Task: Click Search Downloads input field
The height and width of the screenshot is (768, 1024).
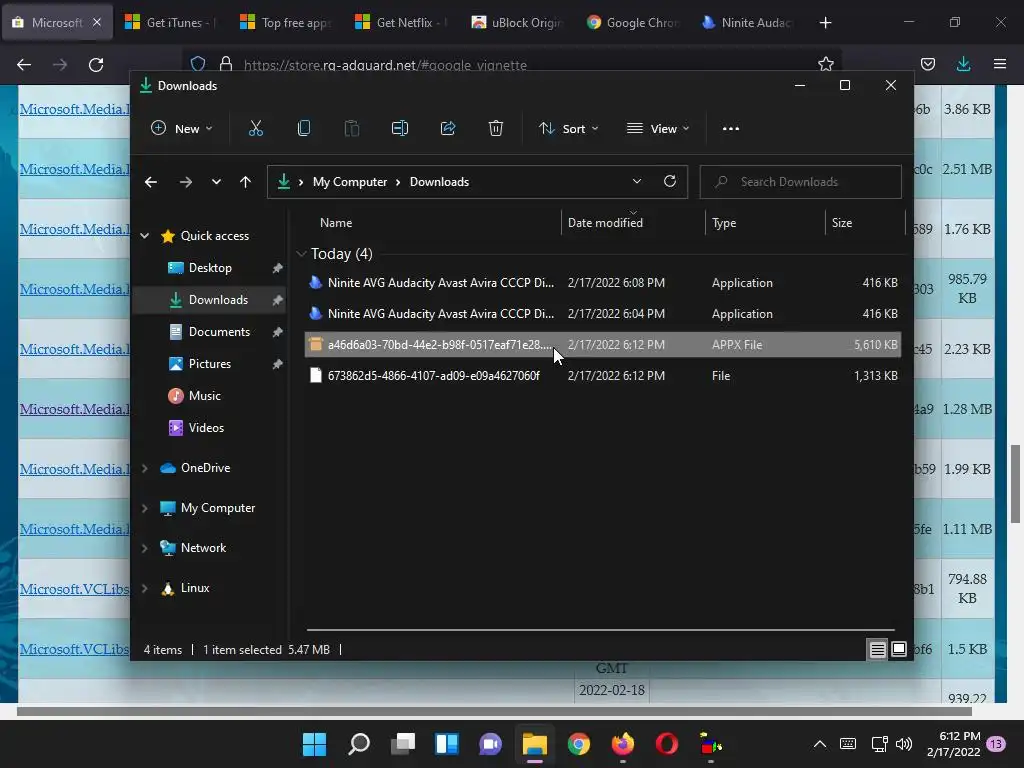Action: tap(801, 182)
